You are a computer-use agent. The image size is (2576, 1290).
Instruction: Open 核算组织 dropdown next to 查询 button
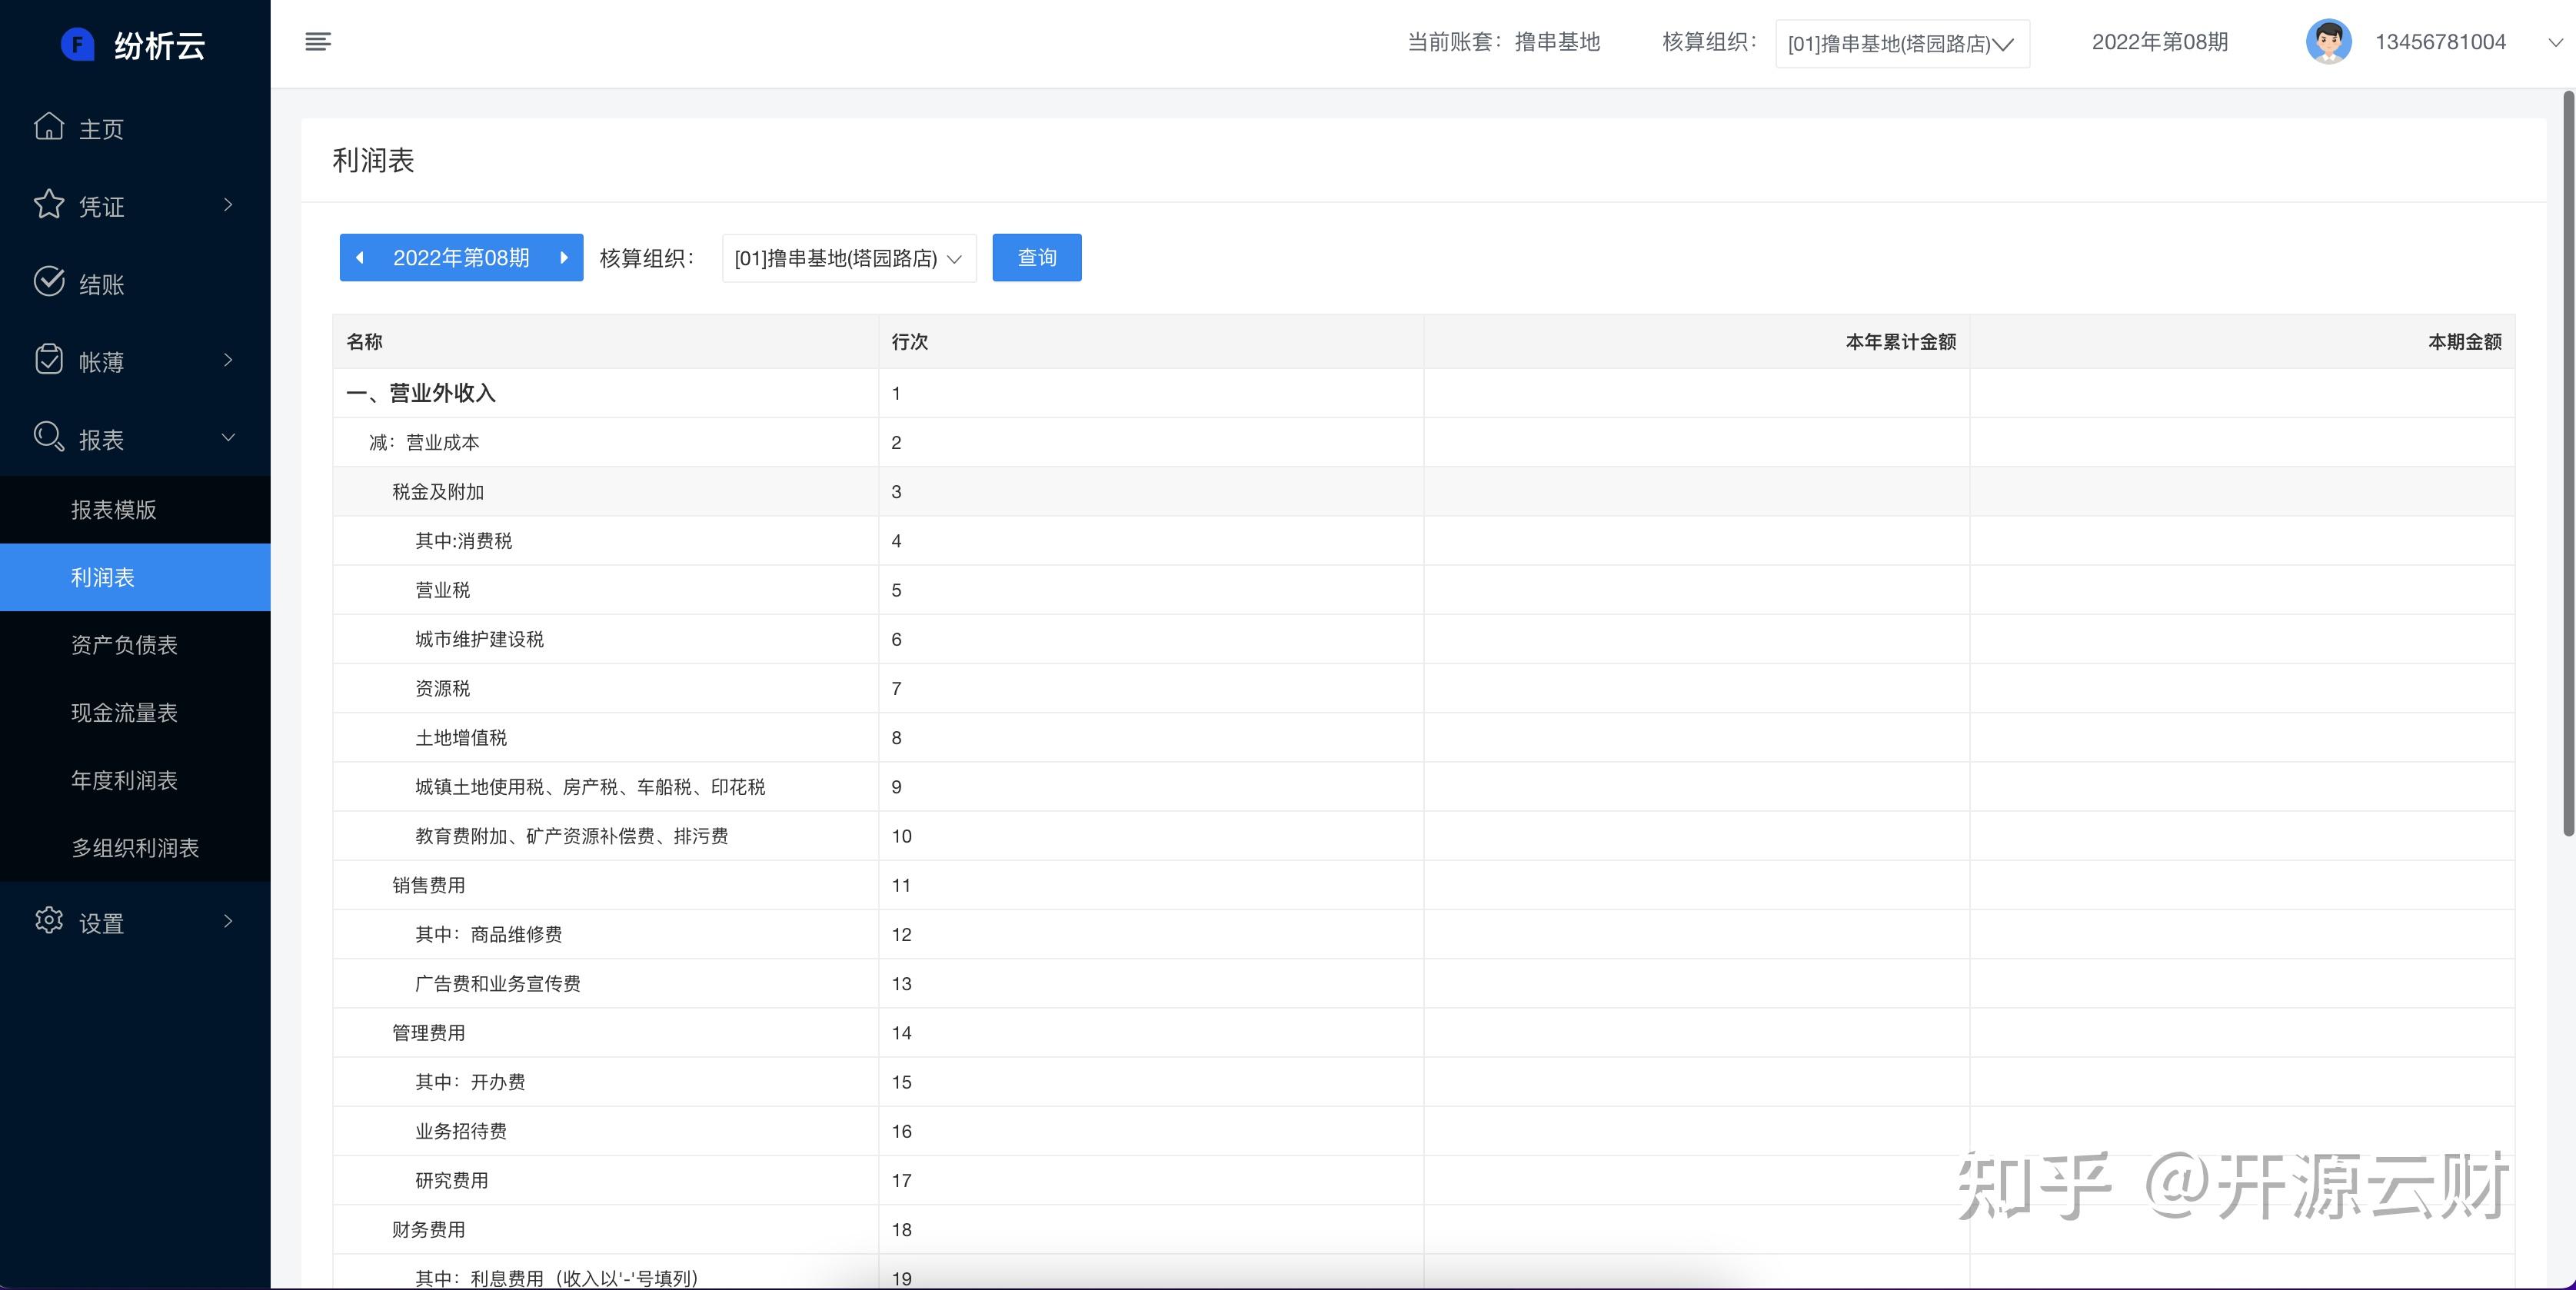tap(849, 258)
